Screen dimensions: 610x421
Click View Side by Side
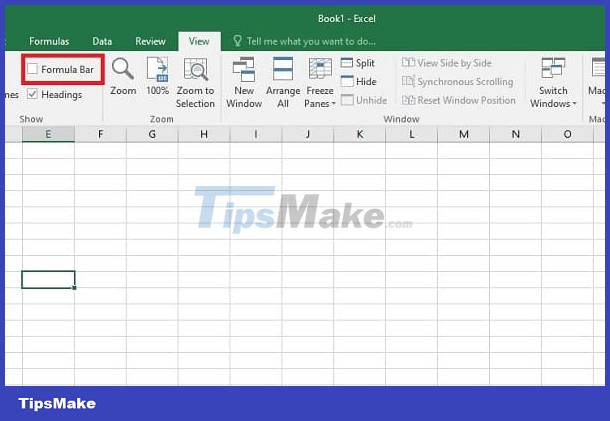(447, 63)
